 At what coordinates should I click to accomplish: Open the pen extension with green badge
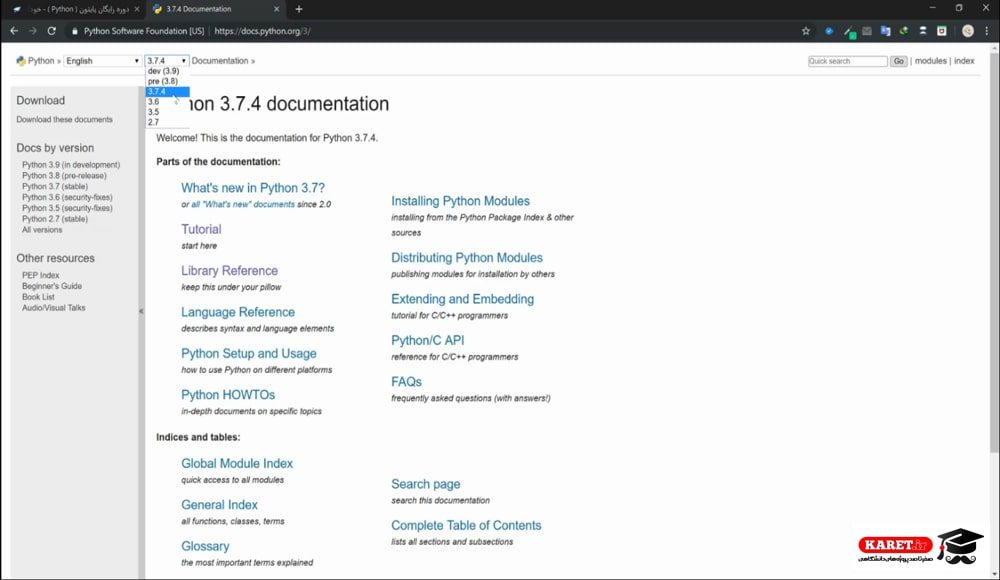pos(849,31)
